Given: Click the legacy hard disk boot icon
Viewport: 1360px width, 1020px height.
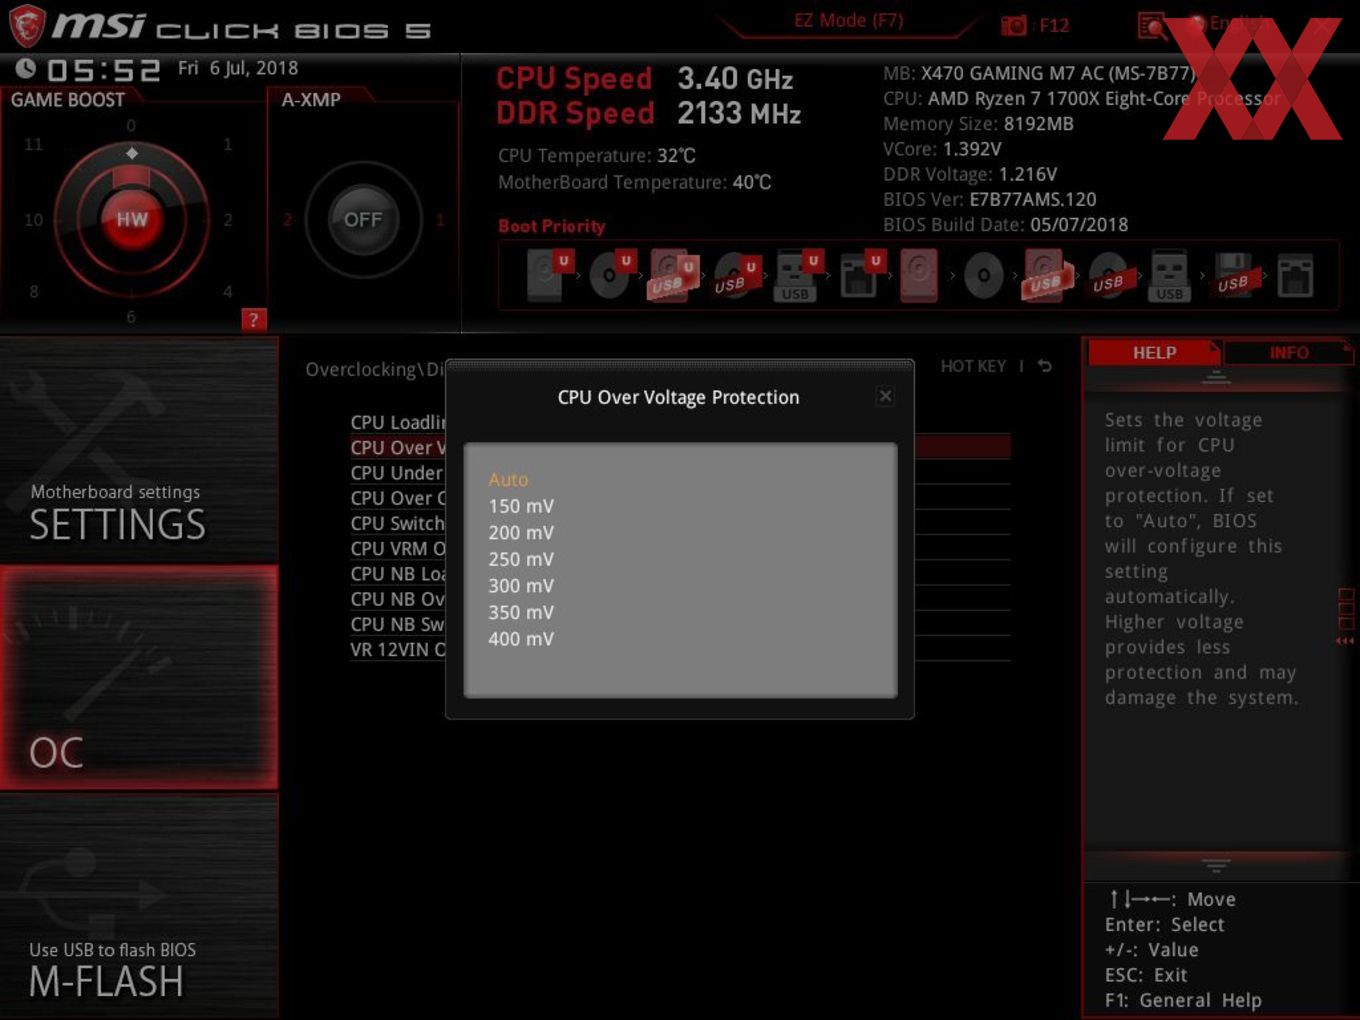Looking at the screenshot, I should [920, 275].
